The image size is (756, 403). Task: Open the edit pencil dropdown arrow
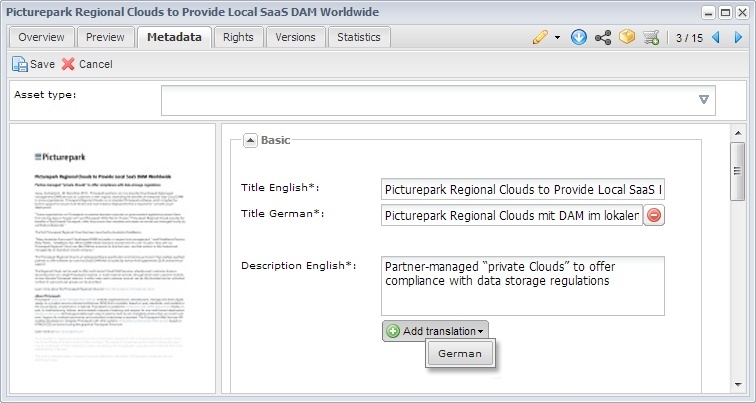[x=557, y=38]
